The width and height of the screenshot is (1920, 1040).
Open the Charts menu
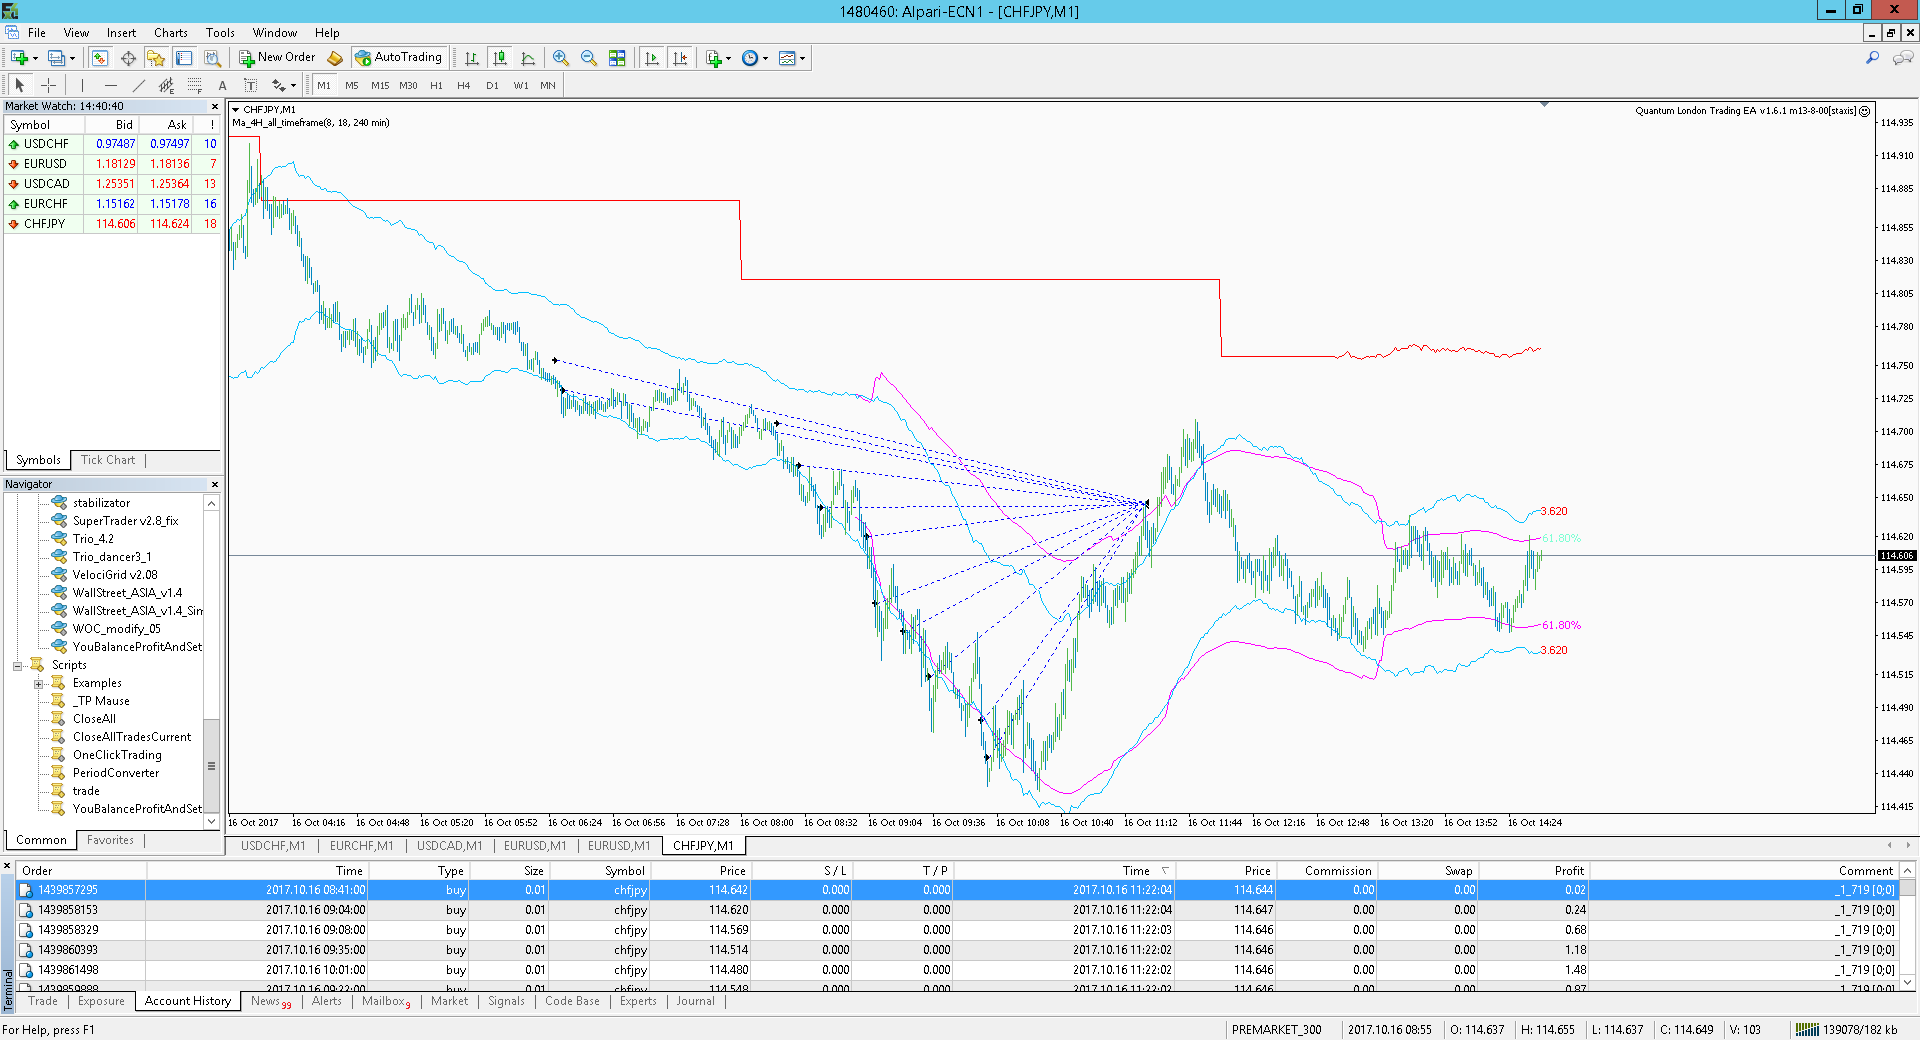(171, 32)
